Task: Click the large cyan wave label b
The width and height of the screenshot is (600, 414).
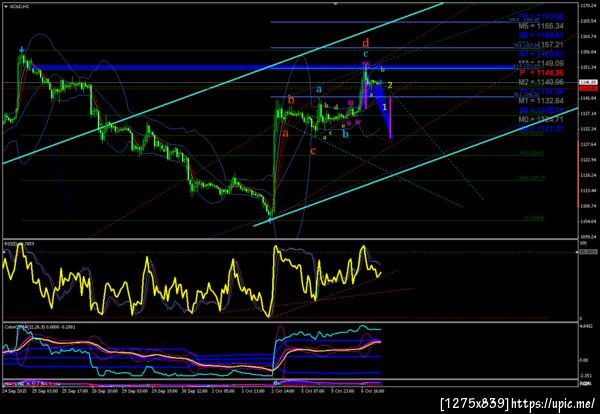Action: point(346,134)
